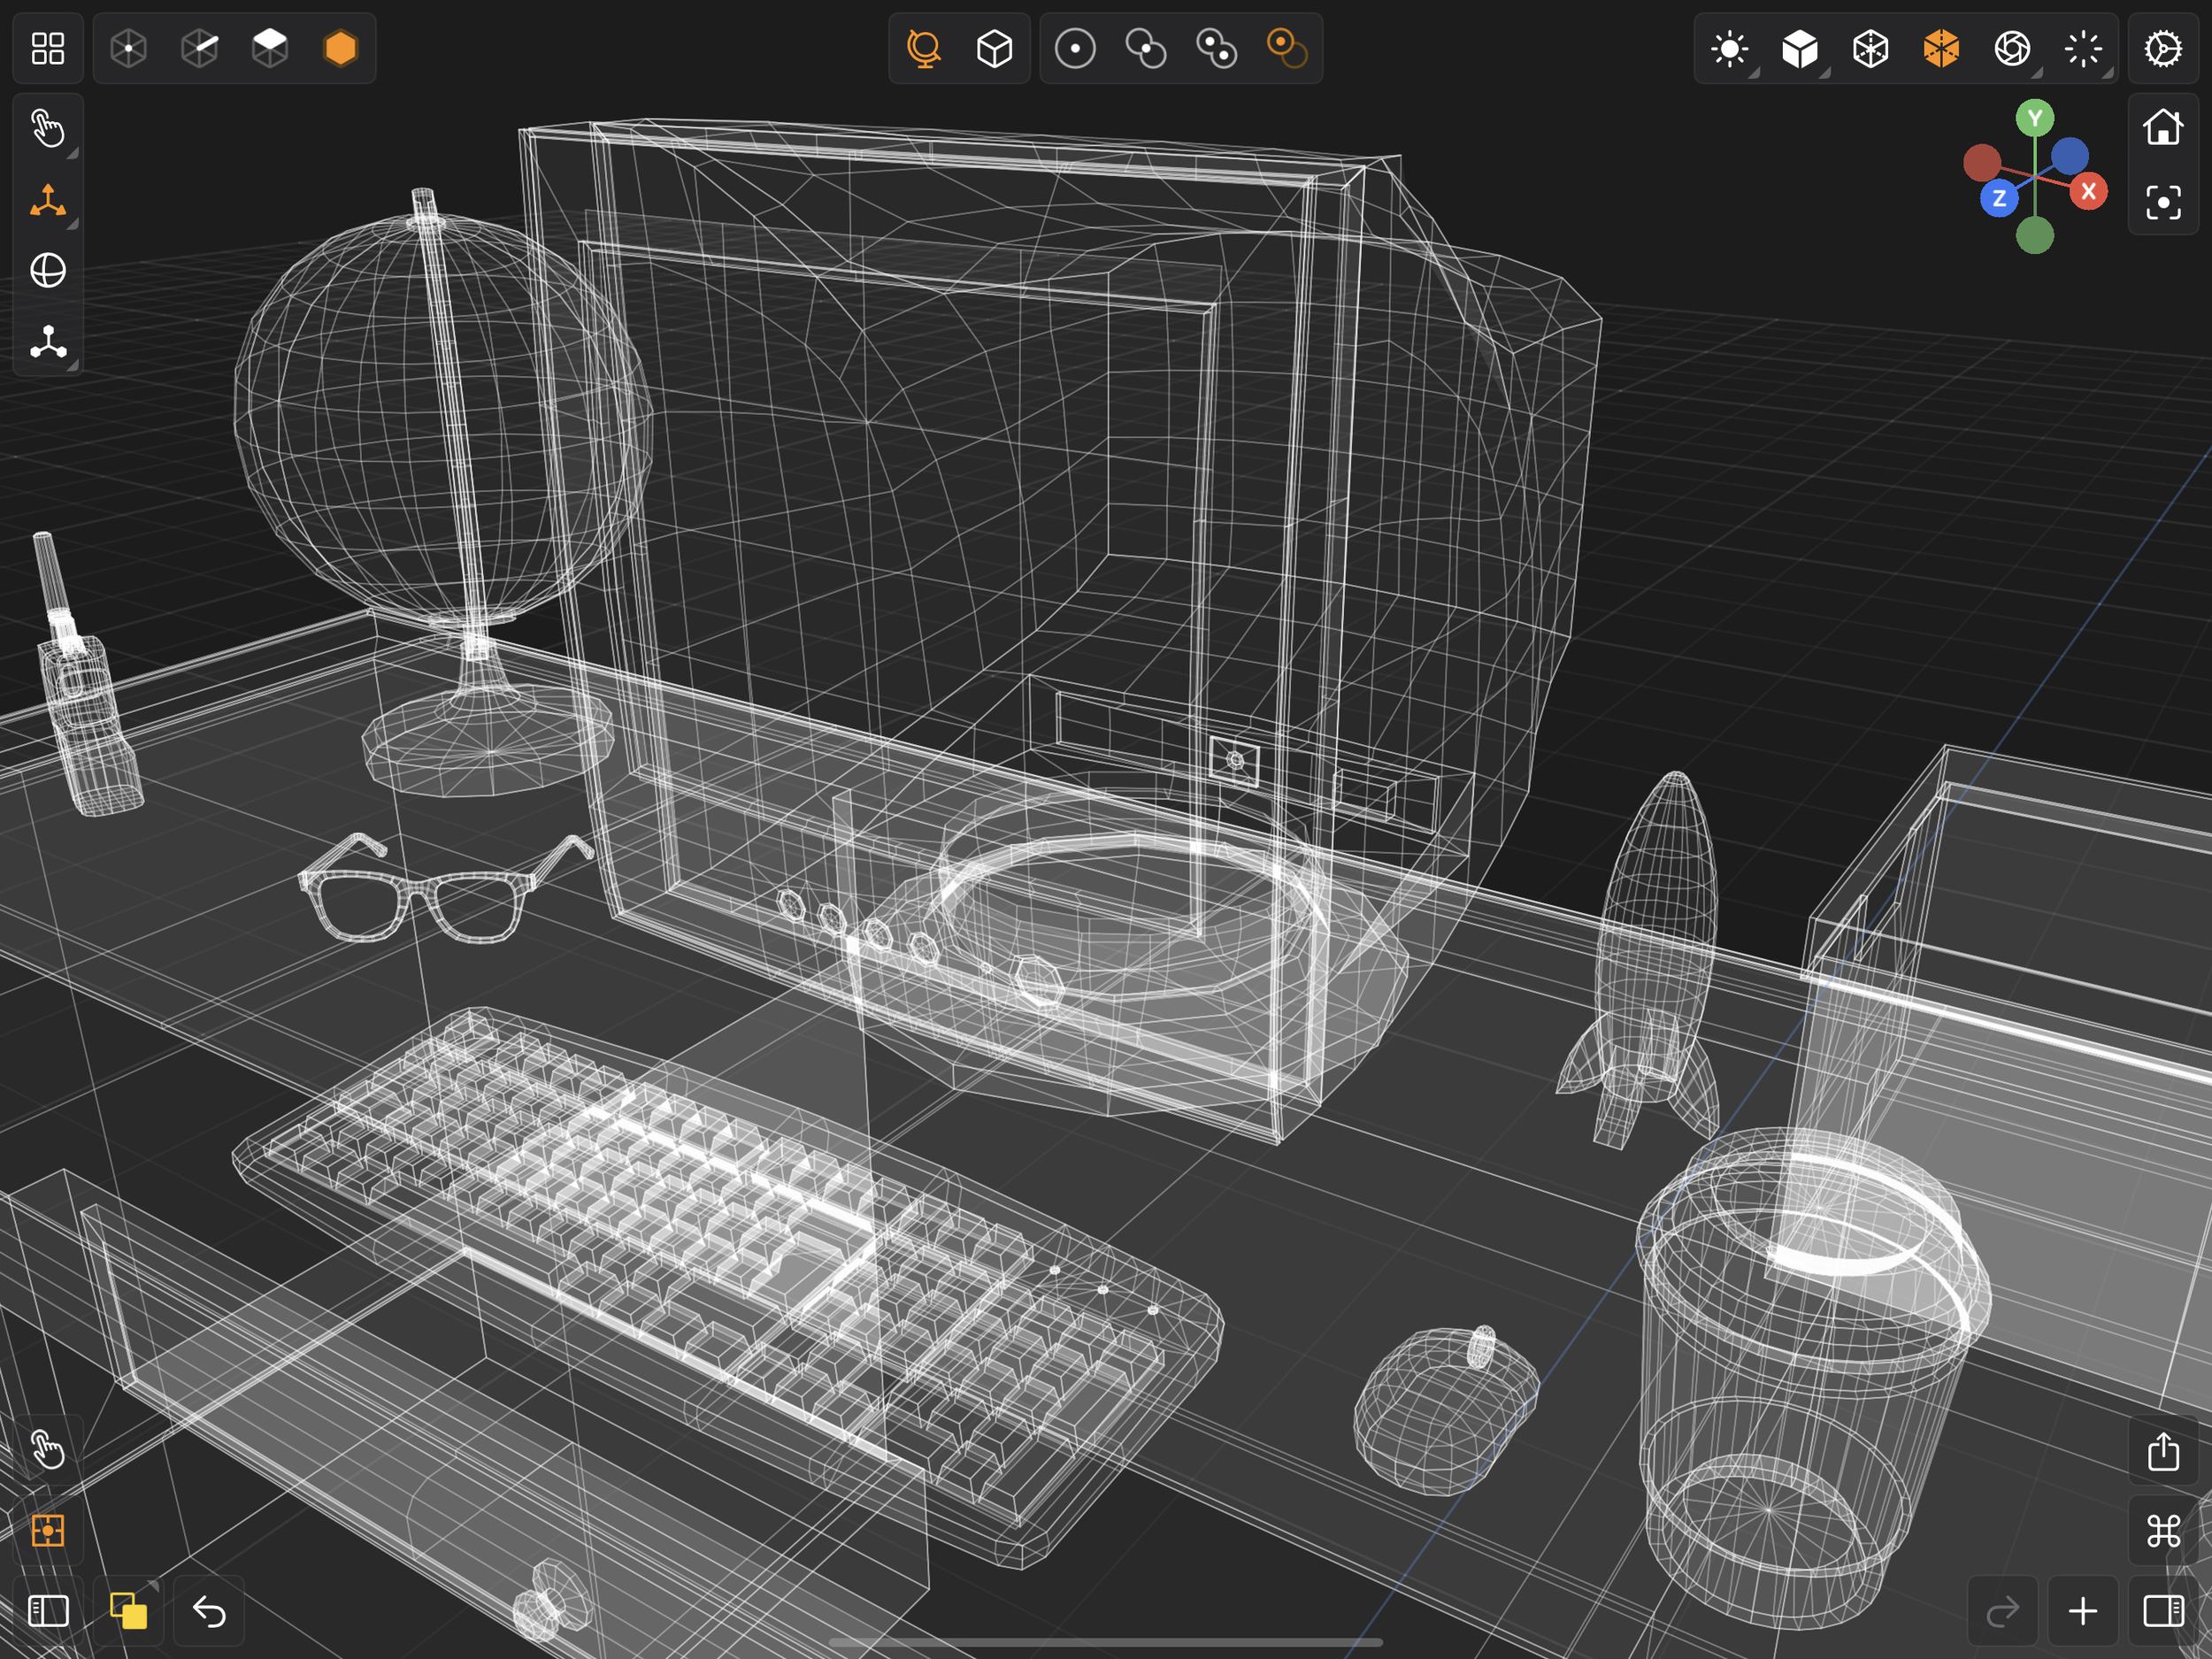Toggle the left sidebar panel

[47, 1611]
